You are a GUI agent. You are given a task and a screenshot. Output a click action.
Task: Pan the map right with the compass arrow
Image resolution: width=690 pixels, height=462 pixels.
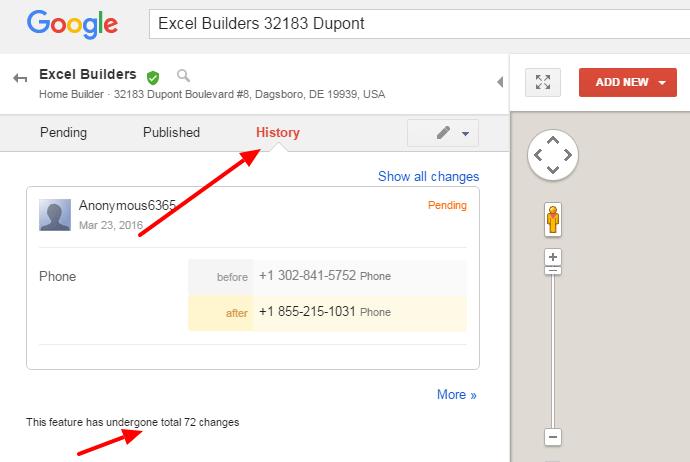tap(568, 155)
